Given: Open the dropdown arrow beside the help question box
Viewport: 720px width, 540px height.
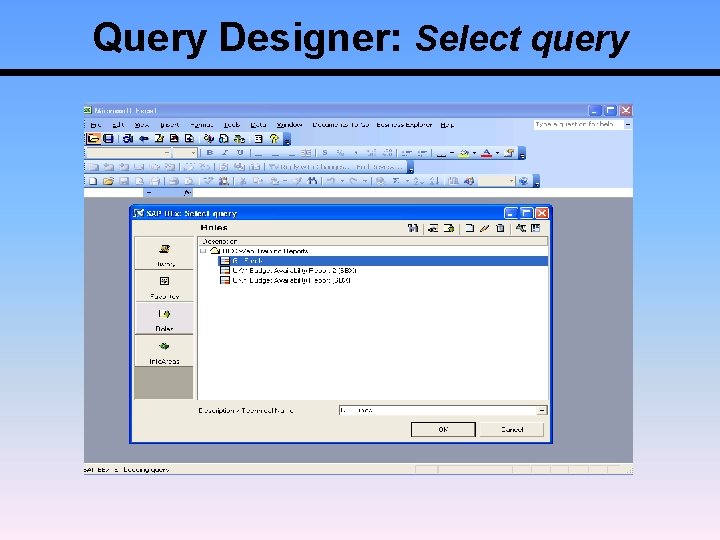Looking at the screenshot, I should point(628,124).
